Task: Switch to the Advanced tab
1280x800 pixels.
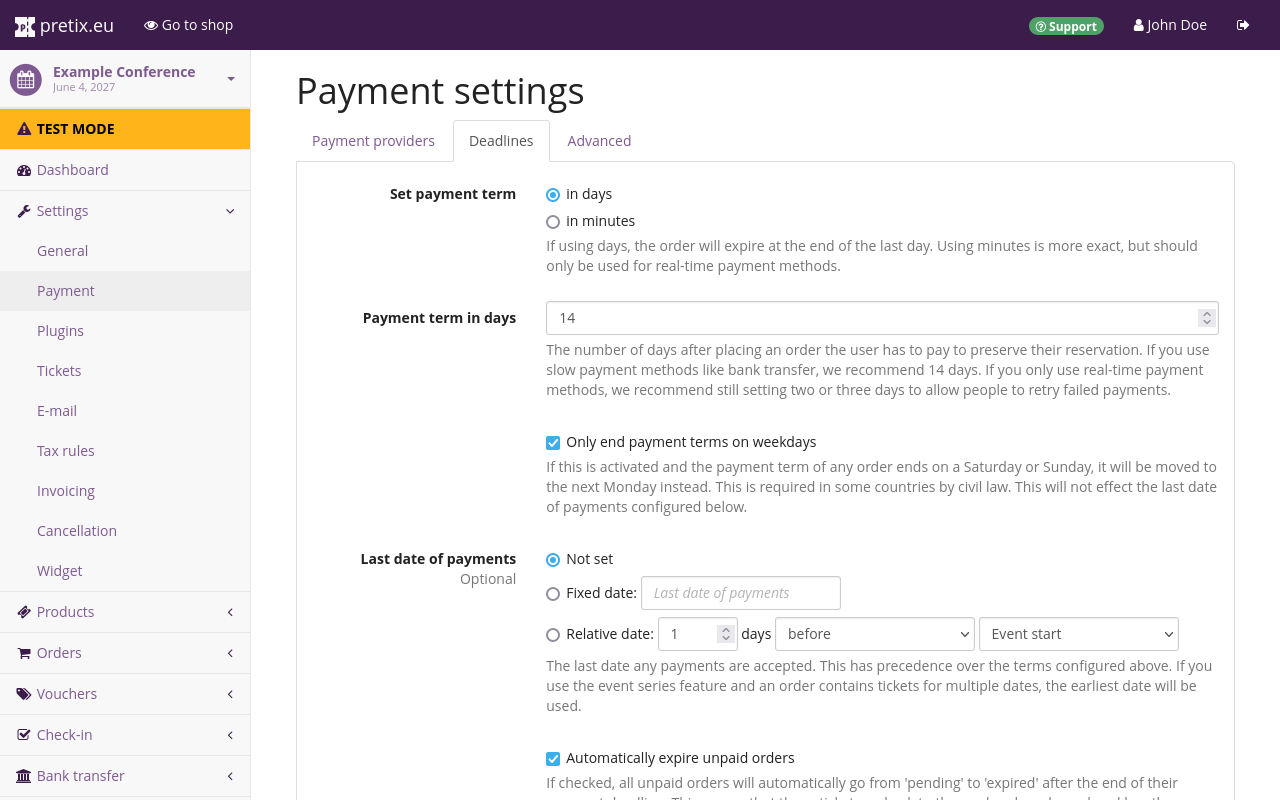Action: 599,141
